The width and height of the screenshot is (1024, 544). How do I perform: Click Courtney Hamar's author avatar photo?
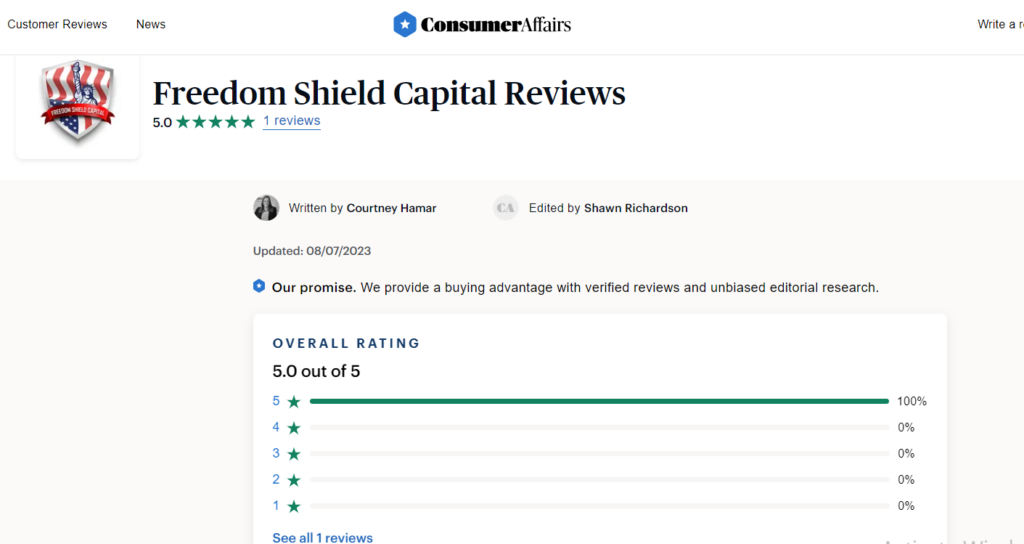tap(266, 208)
